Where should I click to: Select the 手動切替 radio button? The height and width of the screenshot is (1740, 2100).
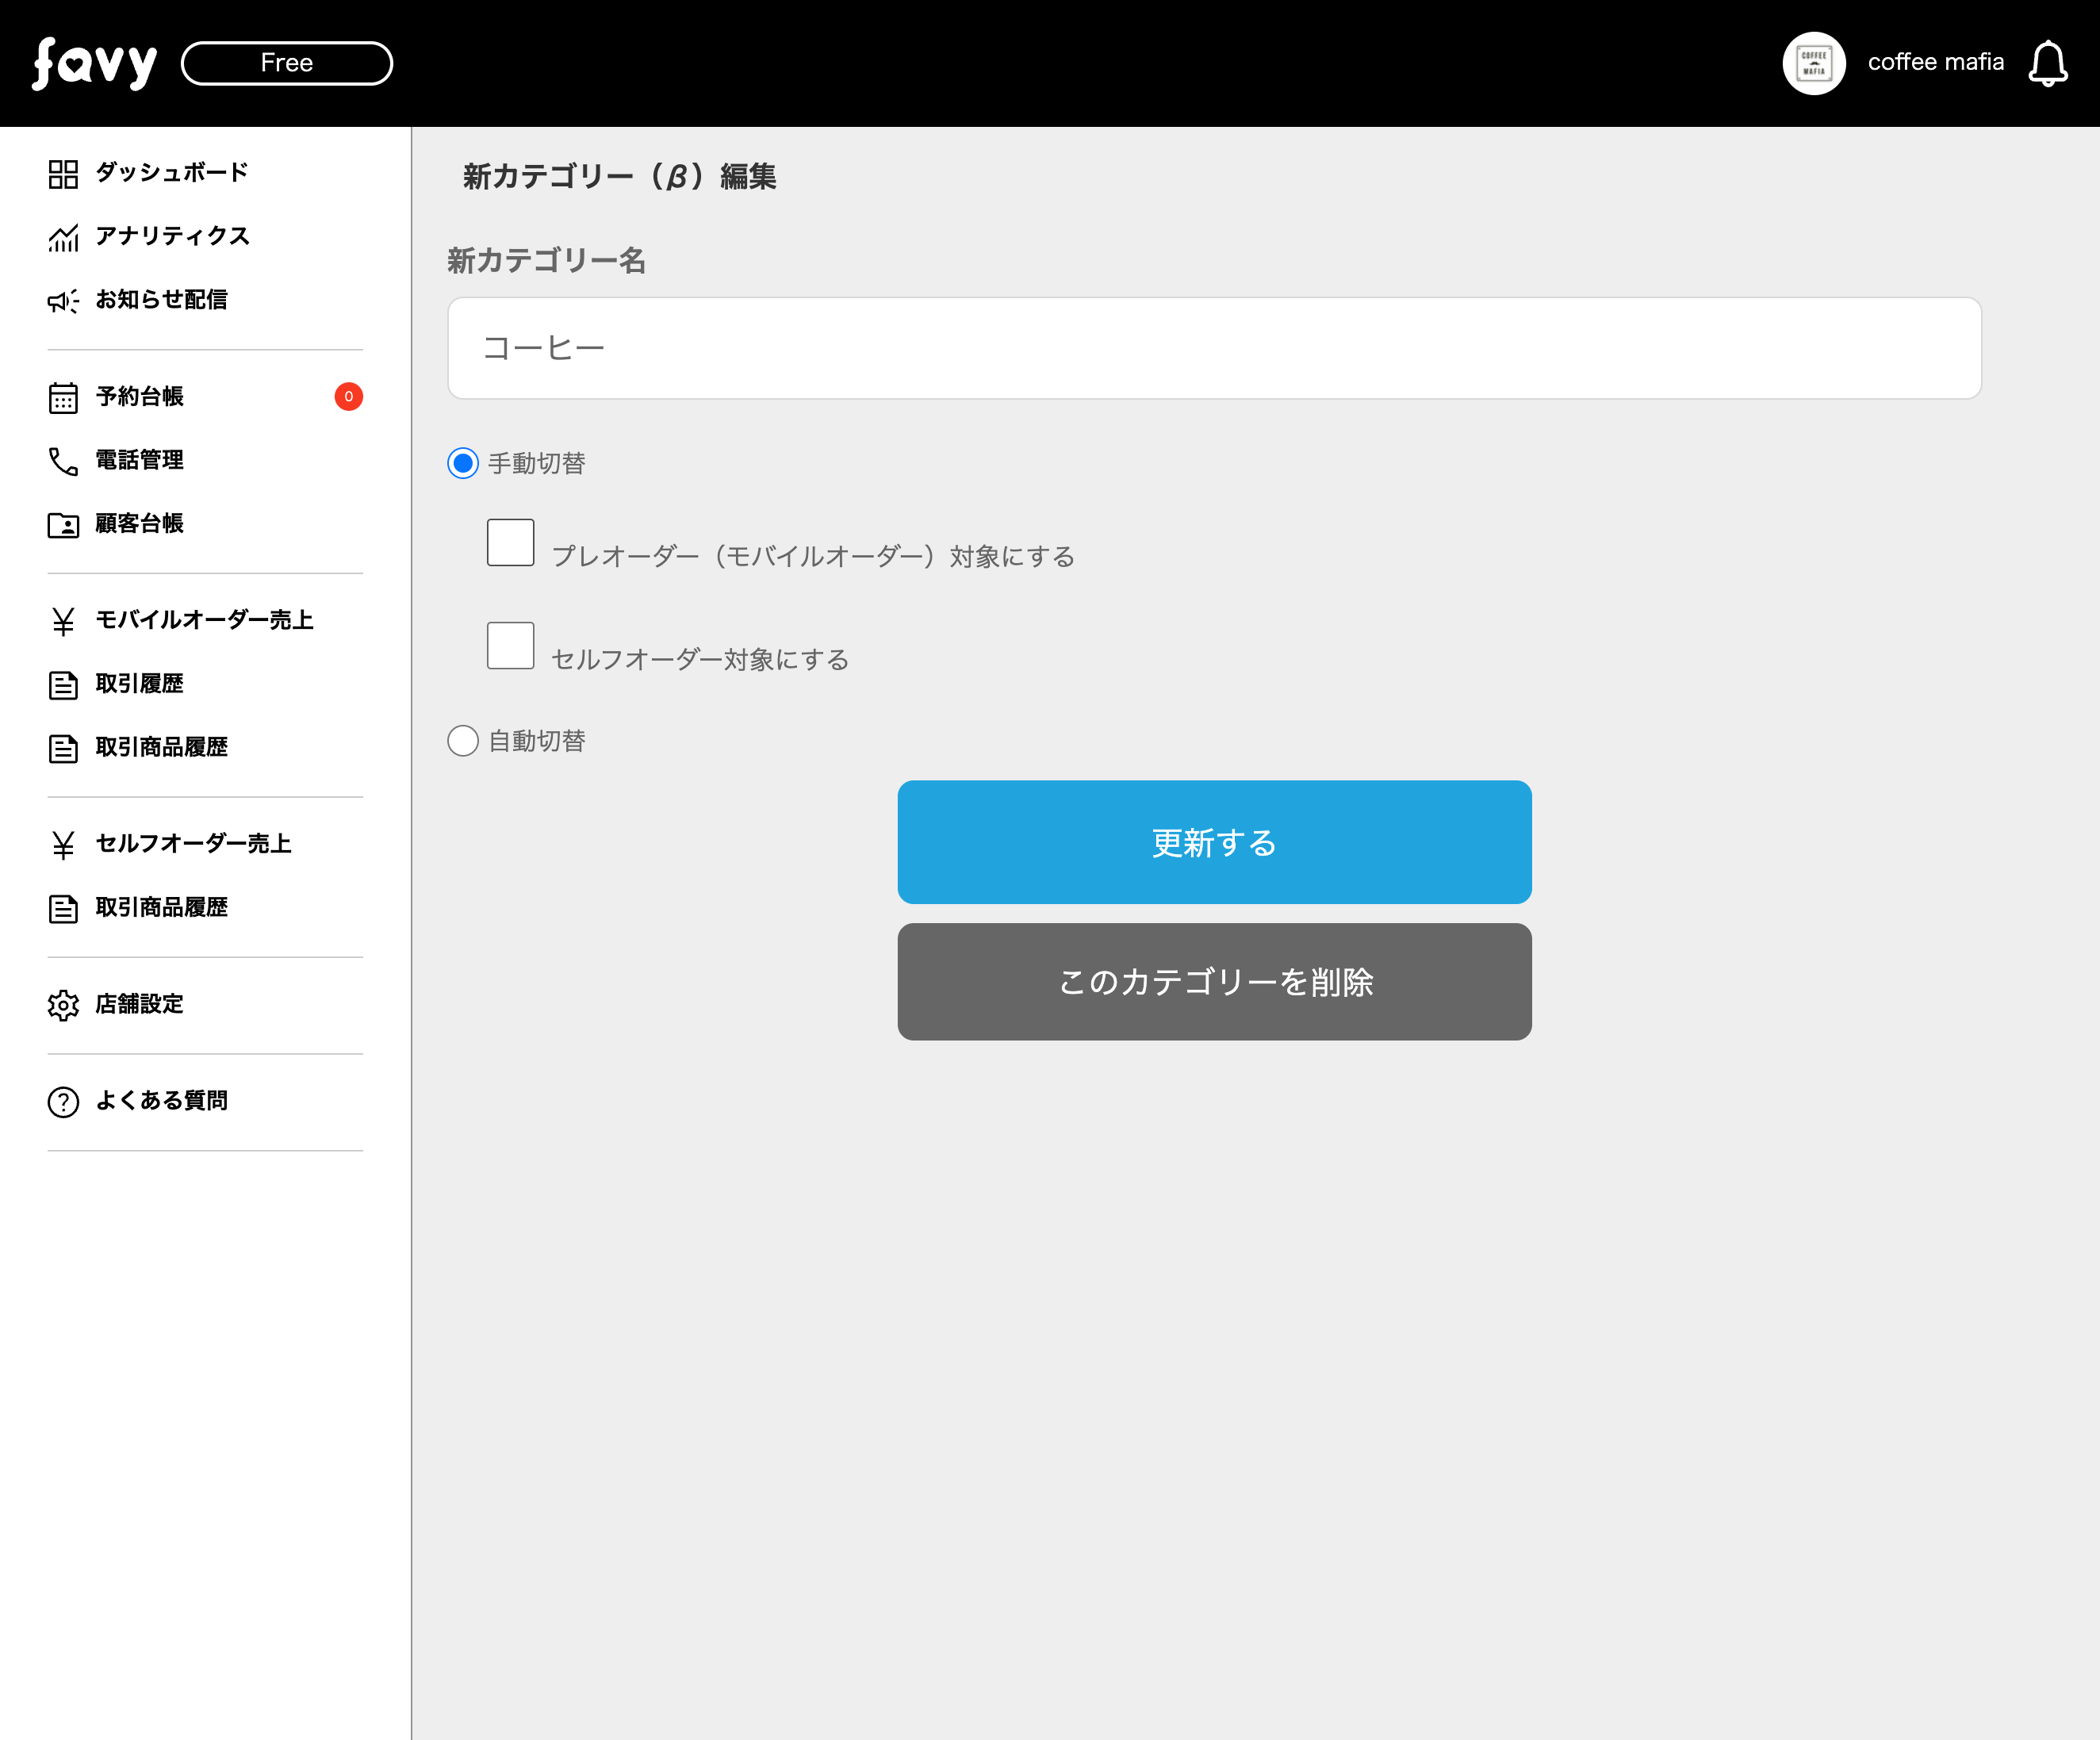pos(463,463)
